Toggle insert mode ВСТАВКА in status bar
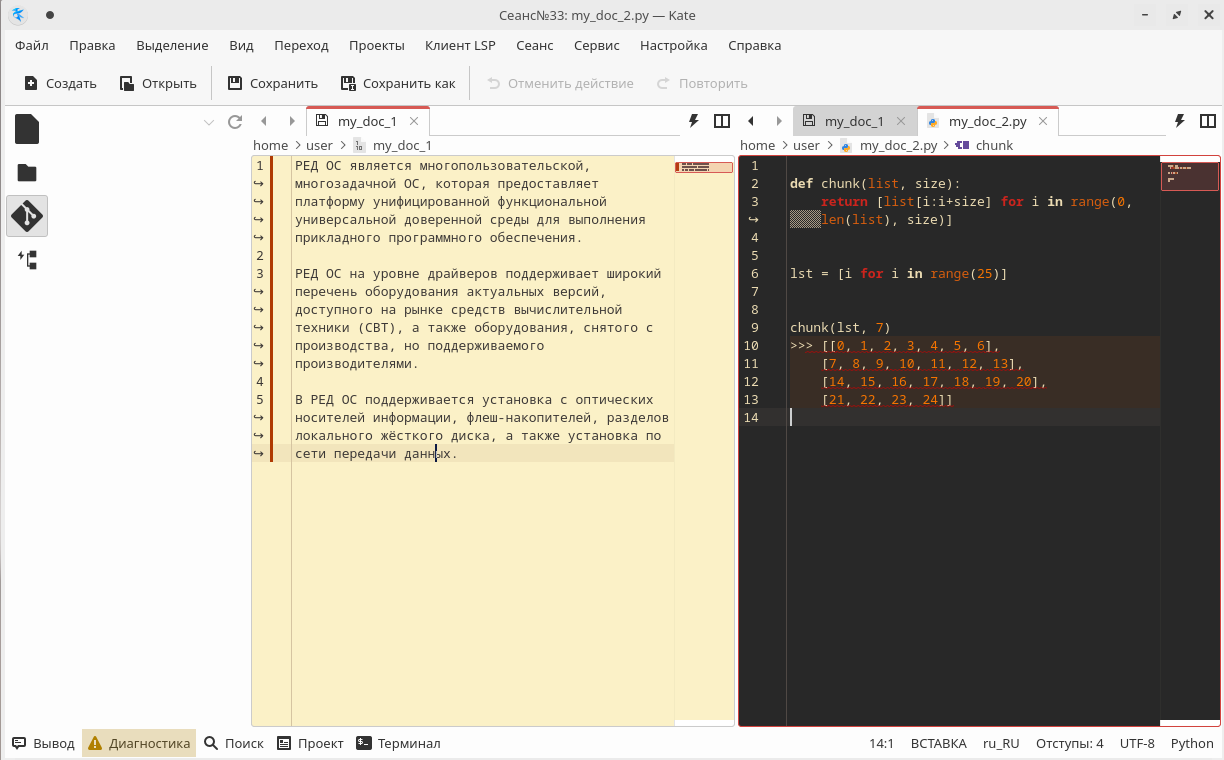The image size is (1224, 760). coord(938,743)
